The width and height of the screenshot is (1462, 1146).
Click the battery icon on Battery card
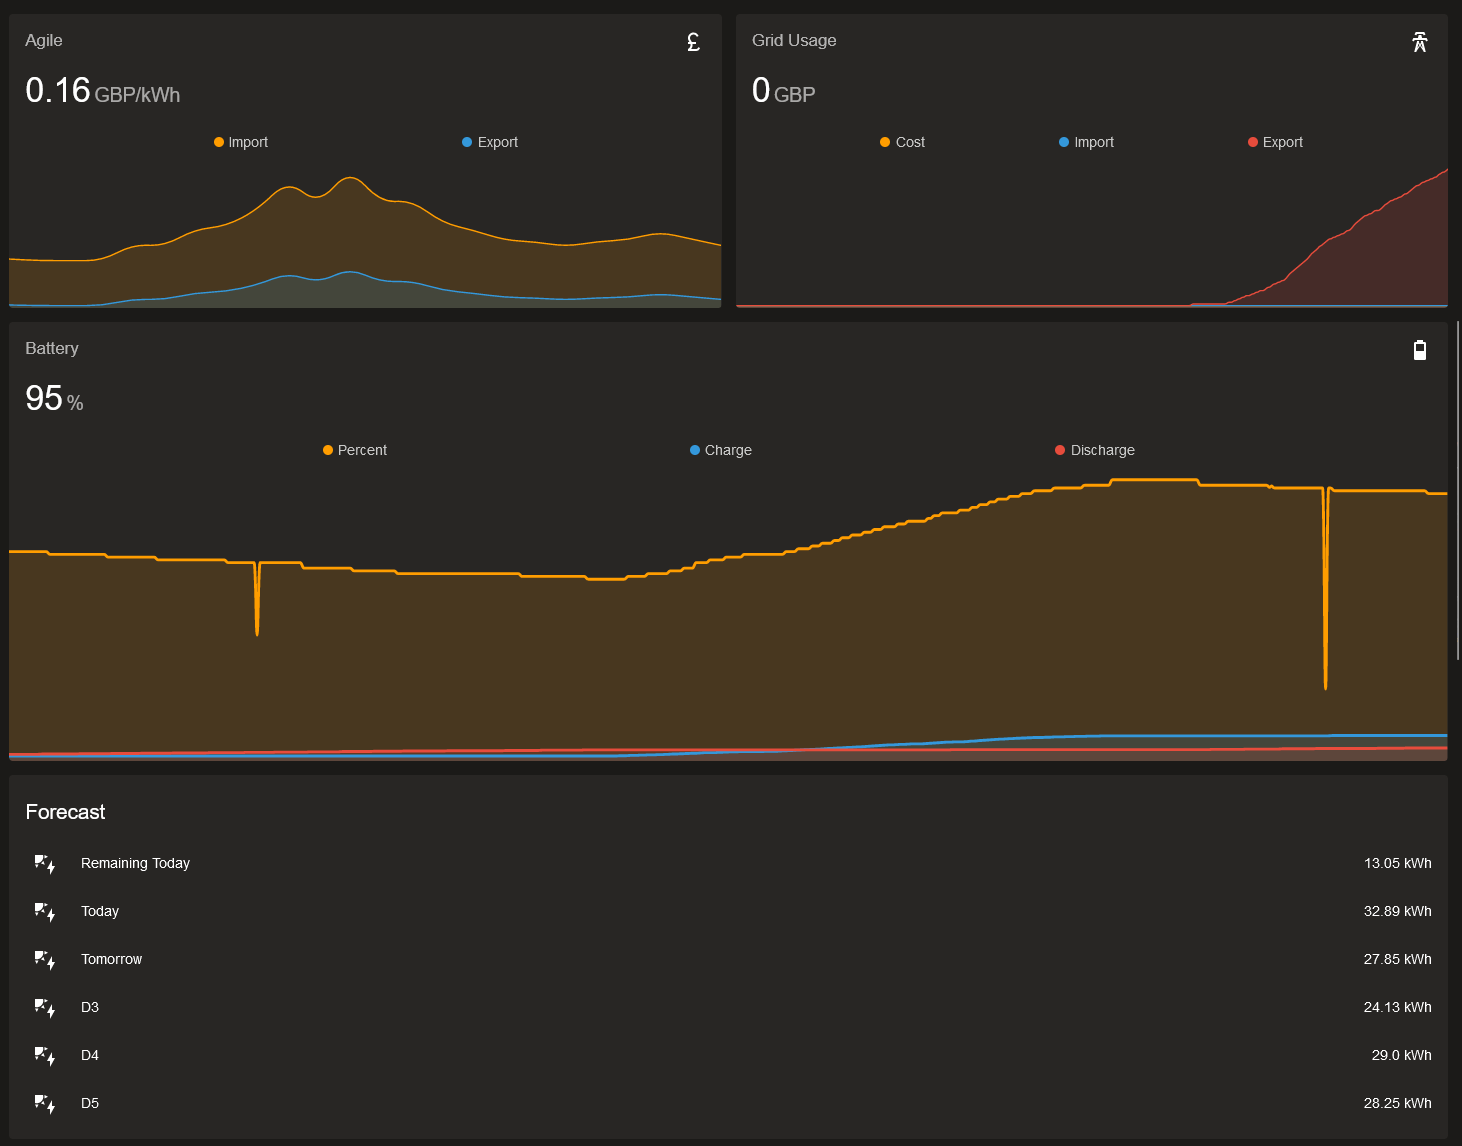[x=1420, y=350]
